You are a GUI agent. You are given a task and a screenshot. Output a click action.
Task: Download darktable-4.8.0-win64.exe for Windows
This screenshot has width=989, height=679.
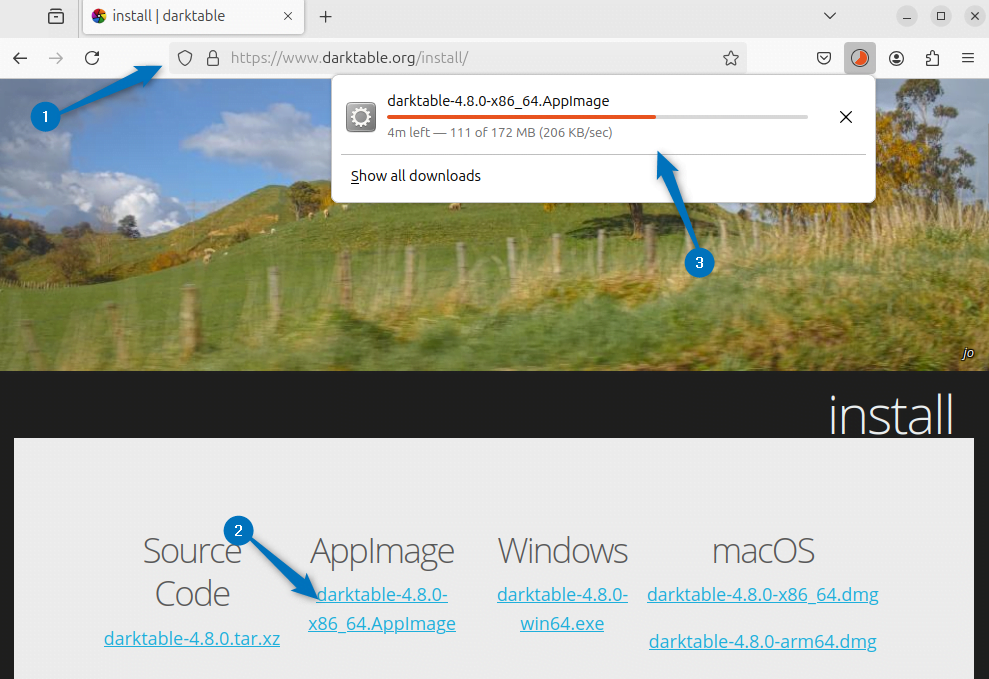[562, 608]
